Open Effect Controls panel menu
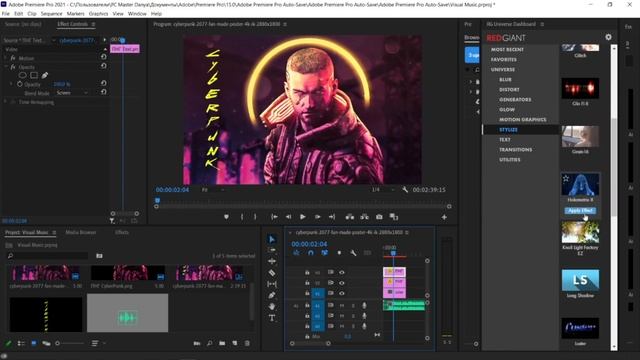Image resolution: width=640 pixels, height=360 pixels. pos(93,24)
